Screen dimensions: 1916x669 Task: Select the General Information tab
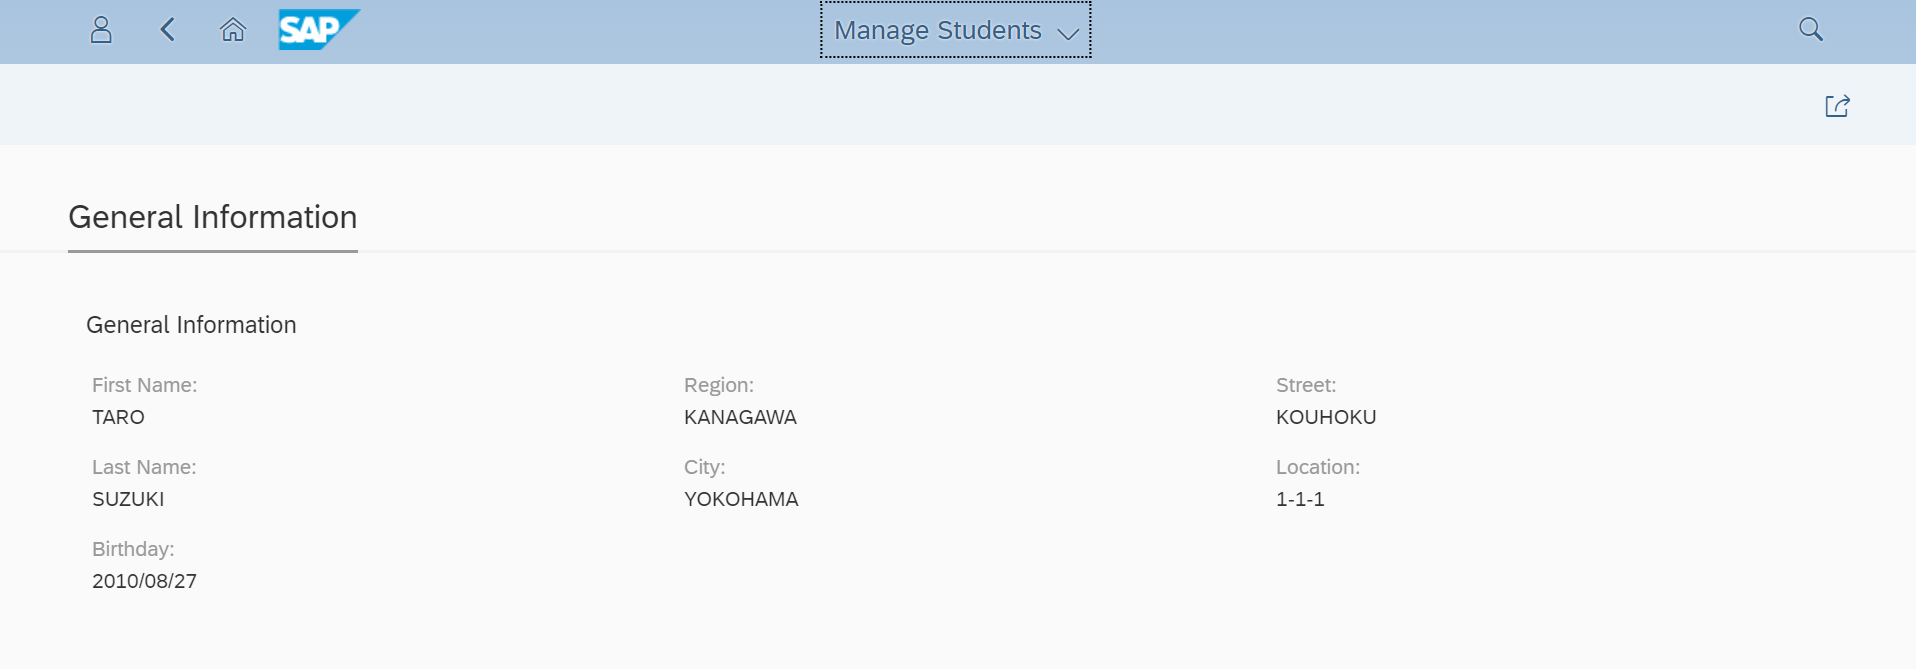pos(213,217)
